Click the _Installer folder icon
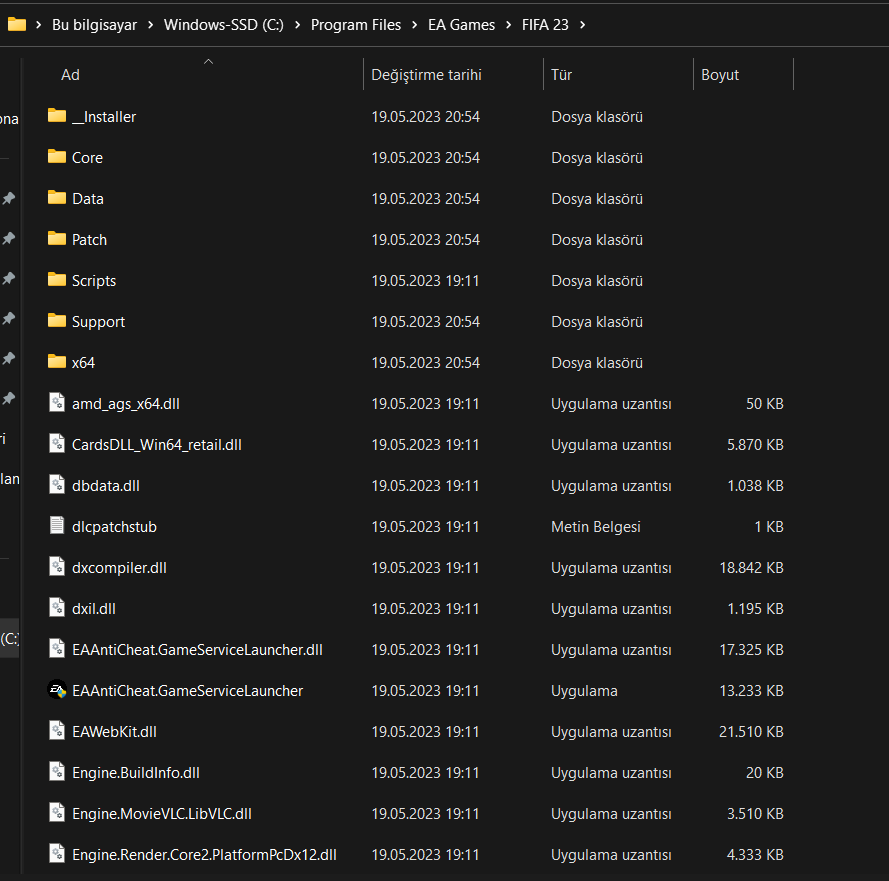889x881 pixels. [x=57, y=116]
